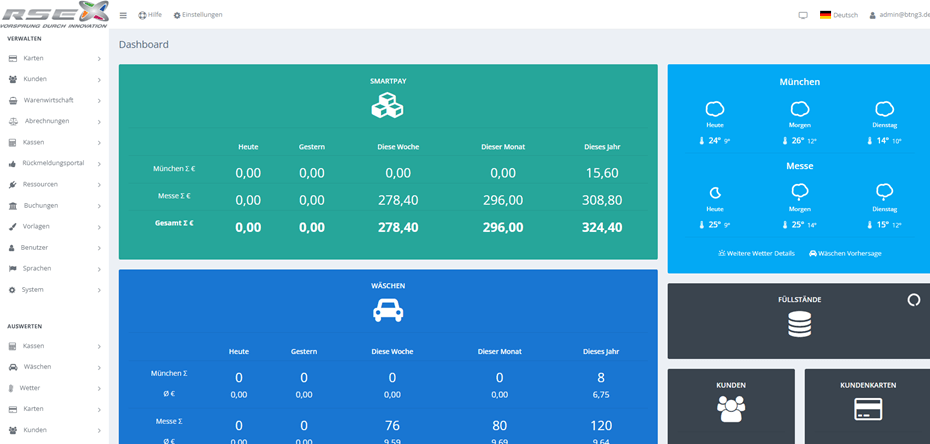Open the admin@btng3.de user menu
The height and width of the screenshot is (444, 930).
(899, 15)
